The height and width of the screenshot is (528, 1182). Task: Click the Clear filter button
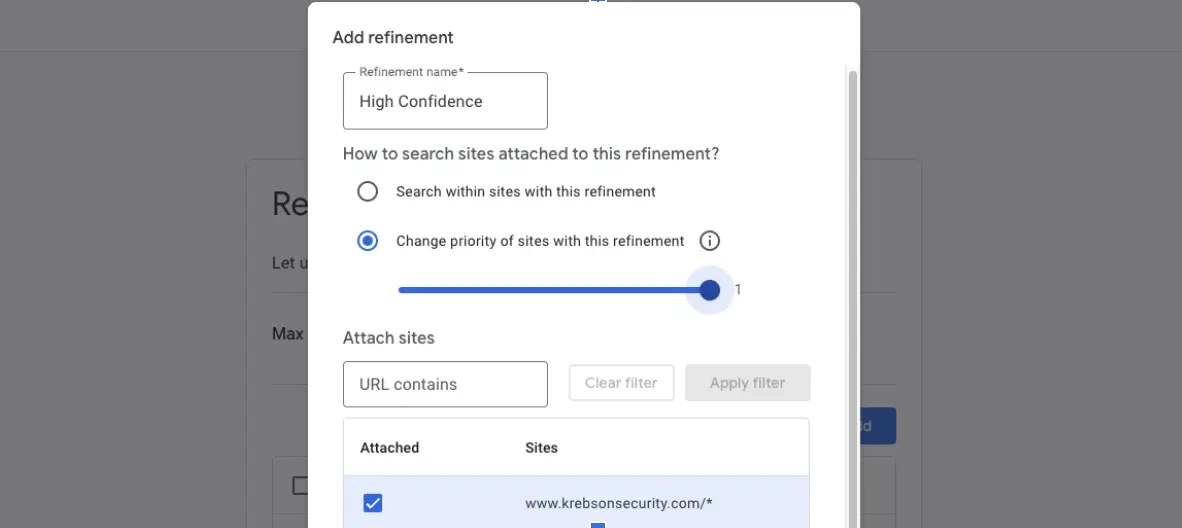pyautogui.click(x=621, y=383)
